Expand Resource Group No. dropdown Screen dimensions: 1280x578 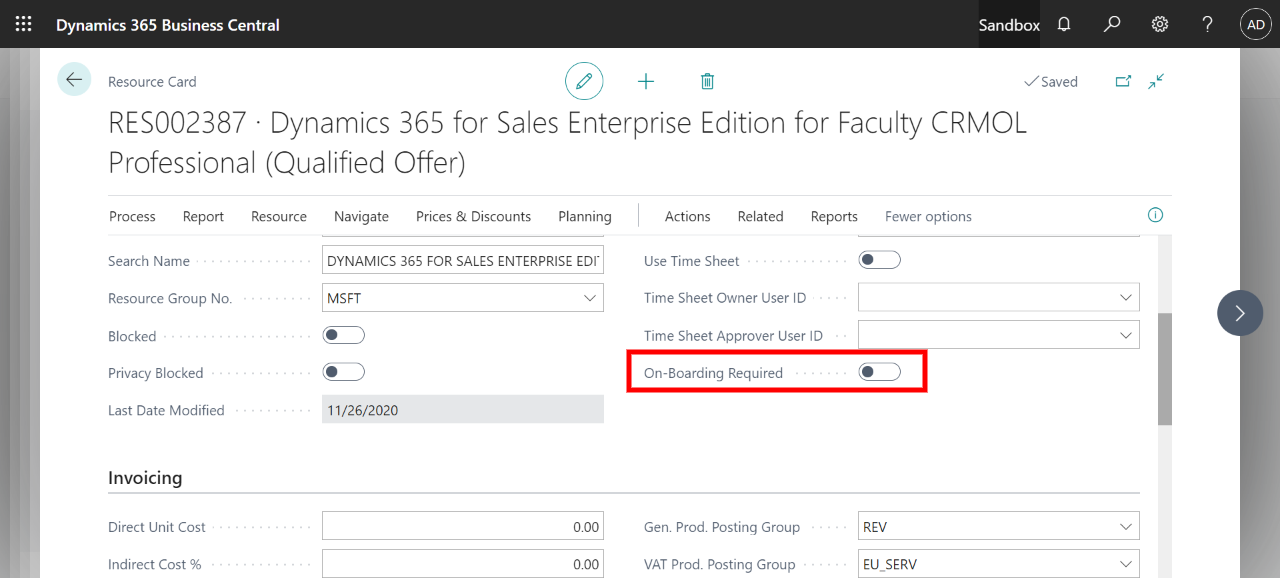pyautogui.click(x=589, y=298)
